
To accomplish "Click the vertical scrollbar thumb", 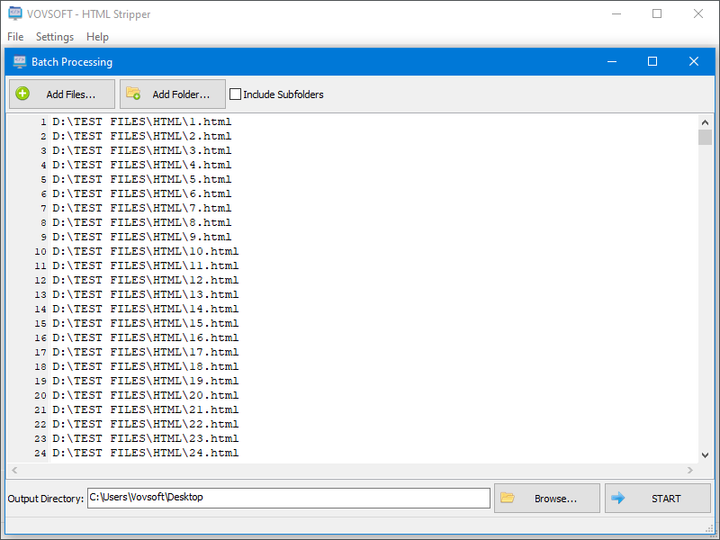I will 705,137.
